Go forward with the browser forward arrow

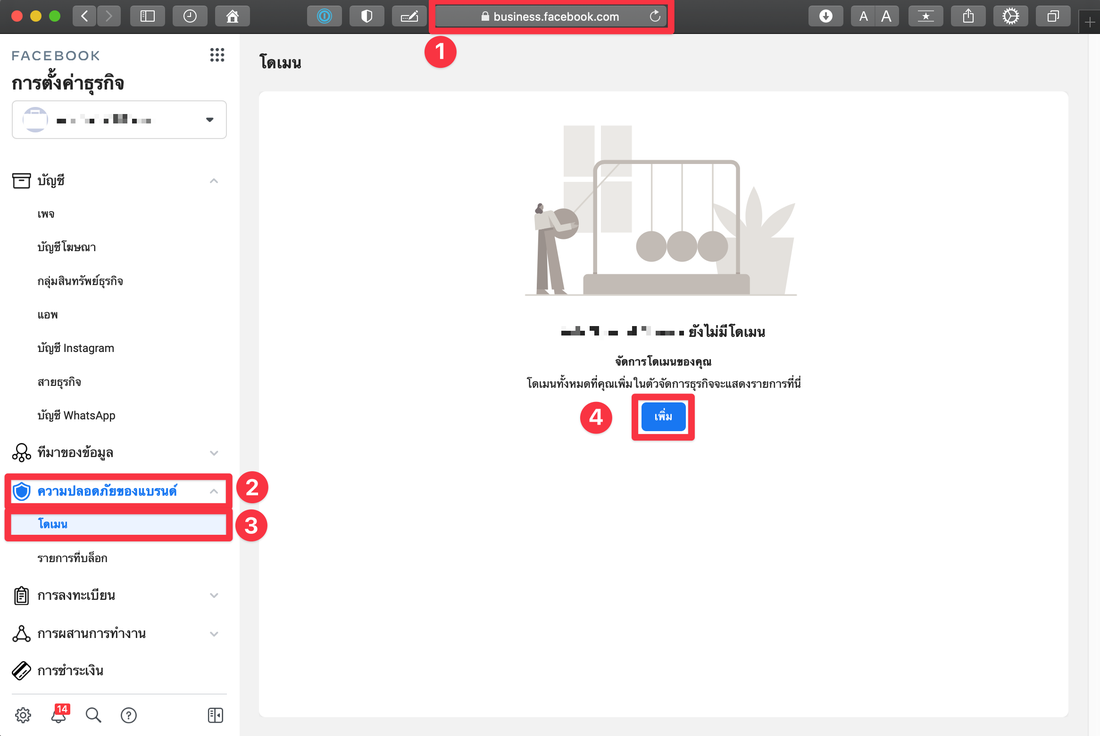click(x=109, y=16)
